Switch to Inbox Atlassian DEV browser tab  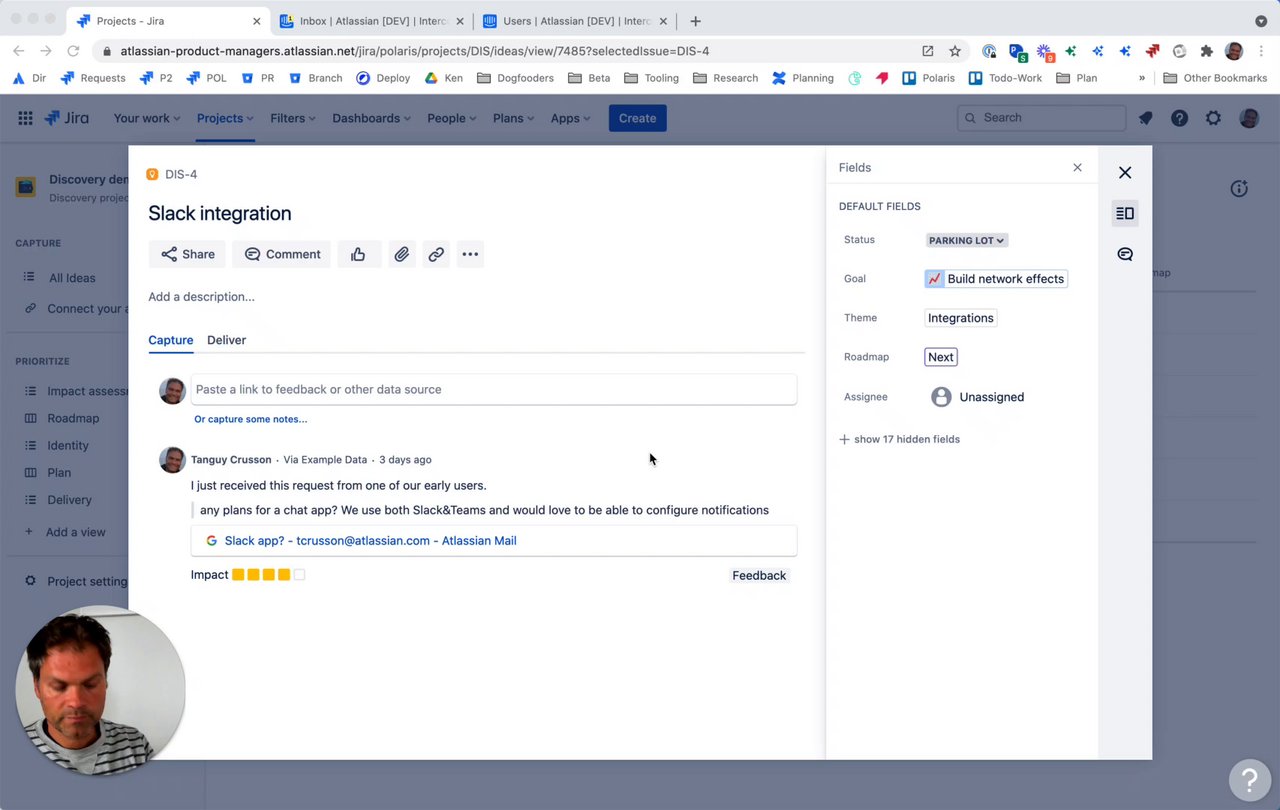(370, 21)
